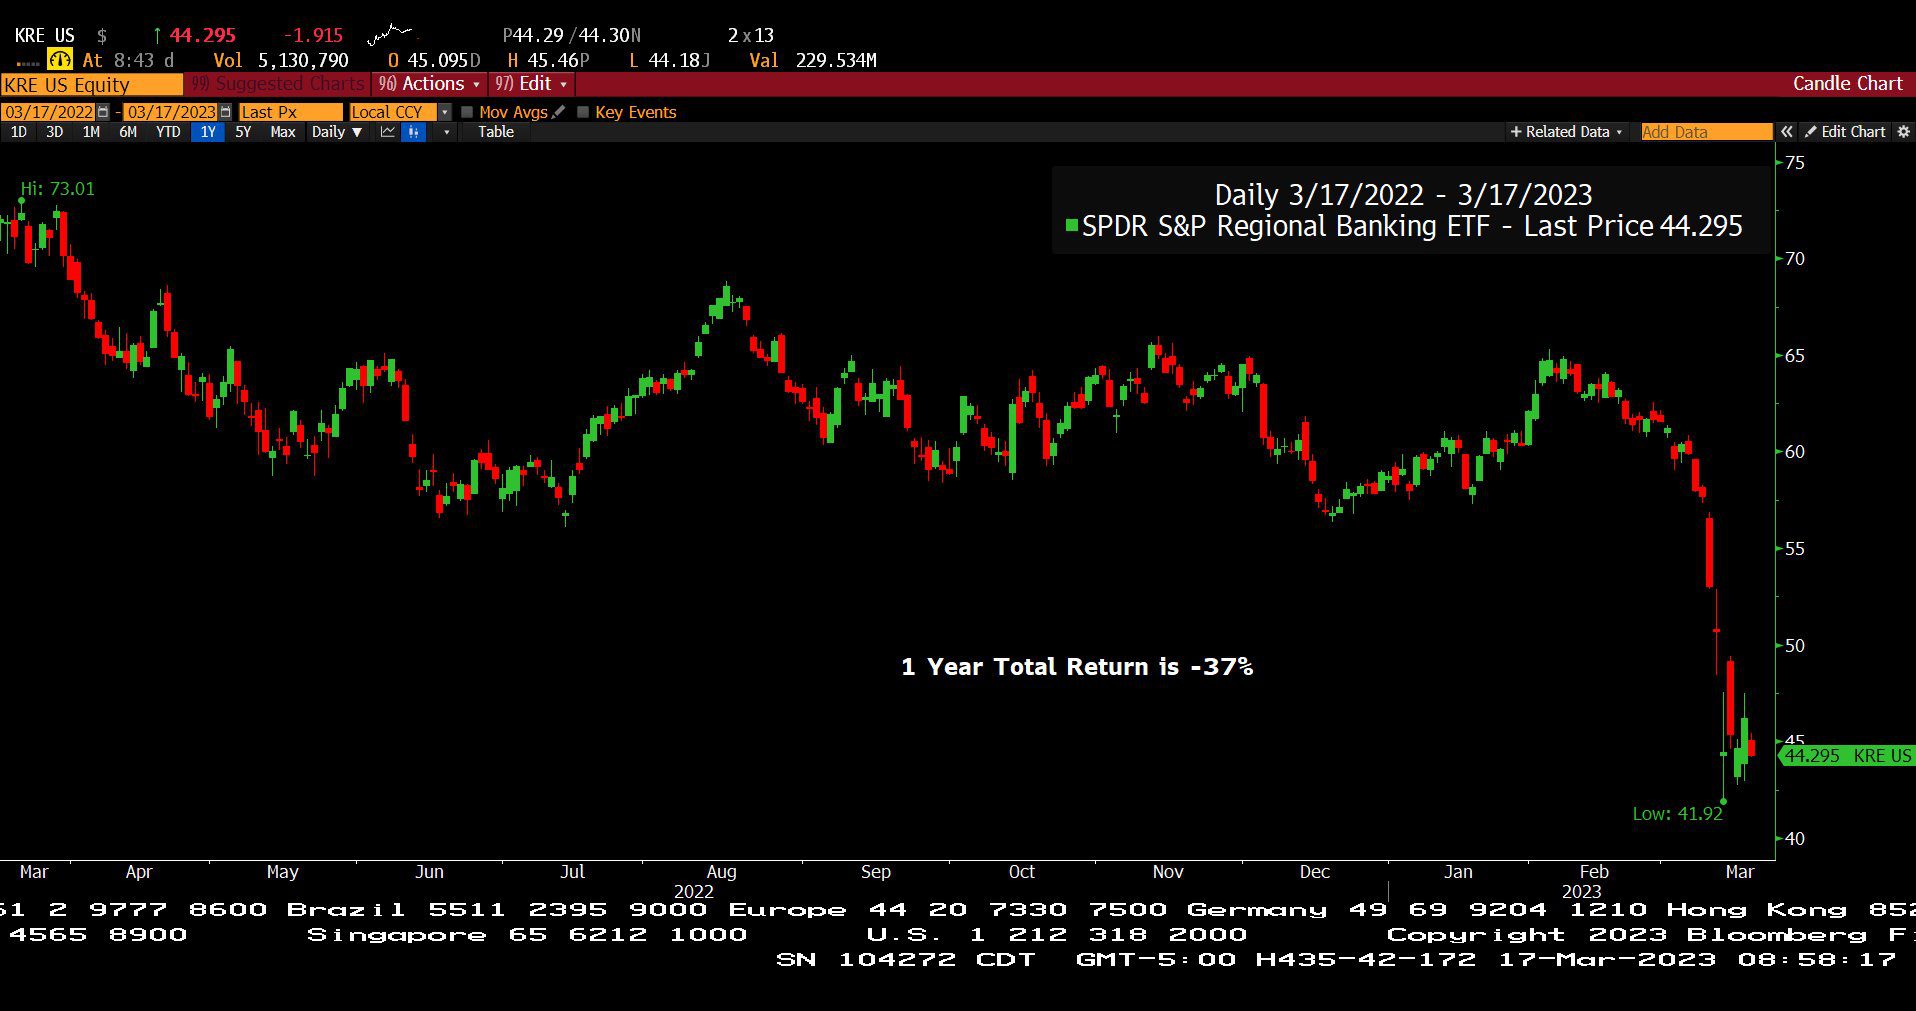
Task: Click the green legend color swatch
Action: (x=1072, y=226)
